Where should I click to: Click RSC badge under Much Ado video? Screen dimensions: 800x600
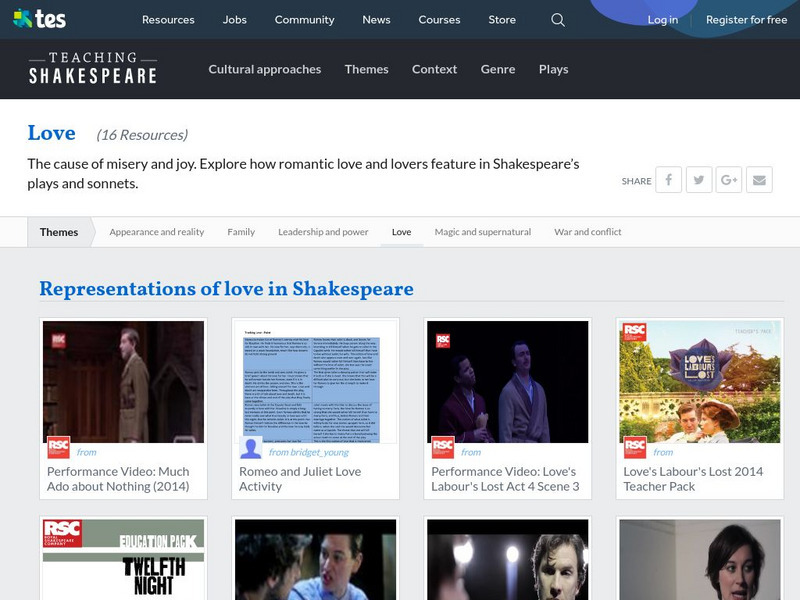pyautogui.click(x=59, y=447)
